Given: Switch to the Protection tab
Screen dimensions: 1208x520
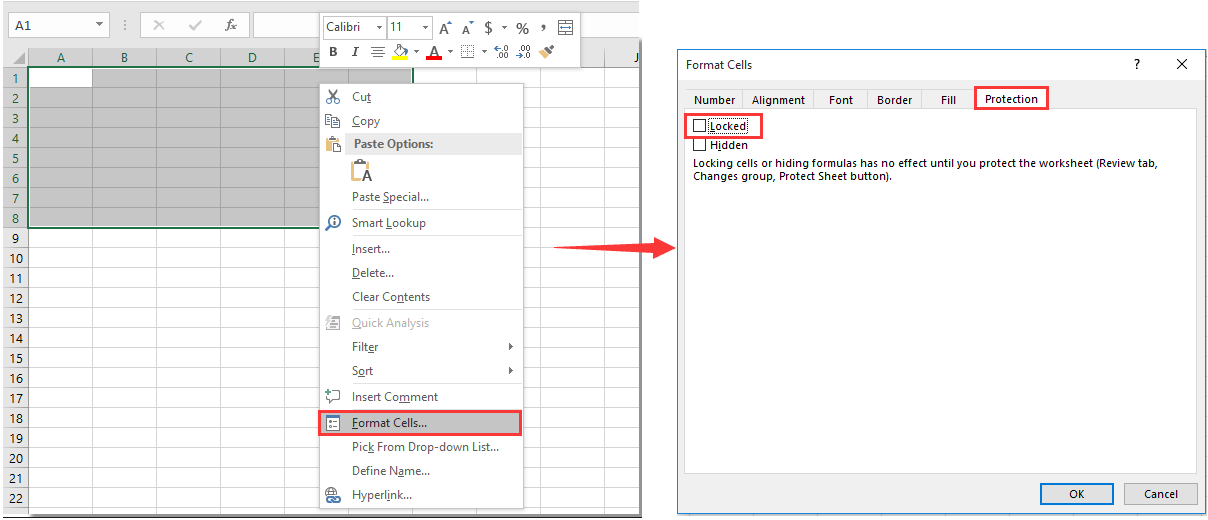Looking at the screenshot, I should pos(1011,99).
